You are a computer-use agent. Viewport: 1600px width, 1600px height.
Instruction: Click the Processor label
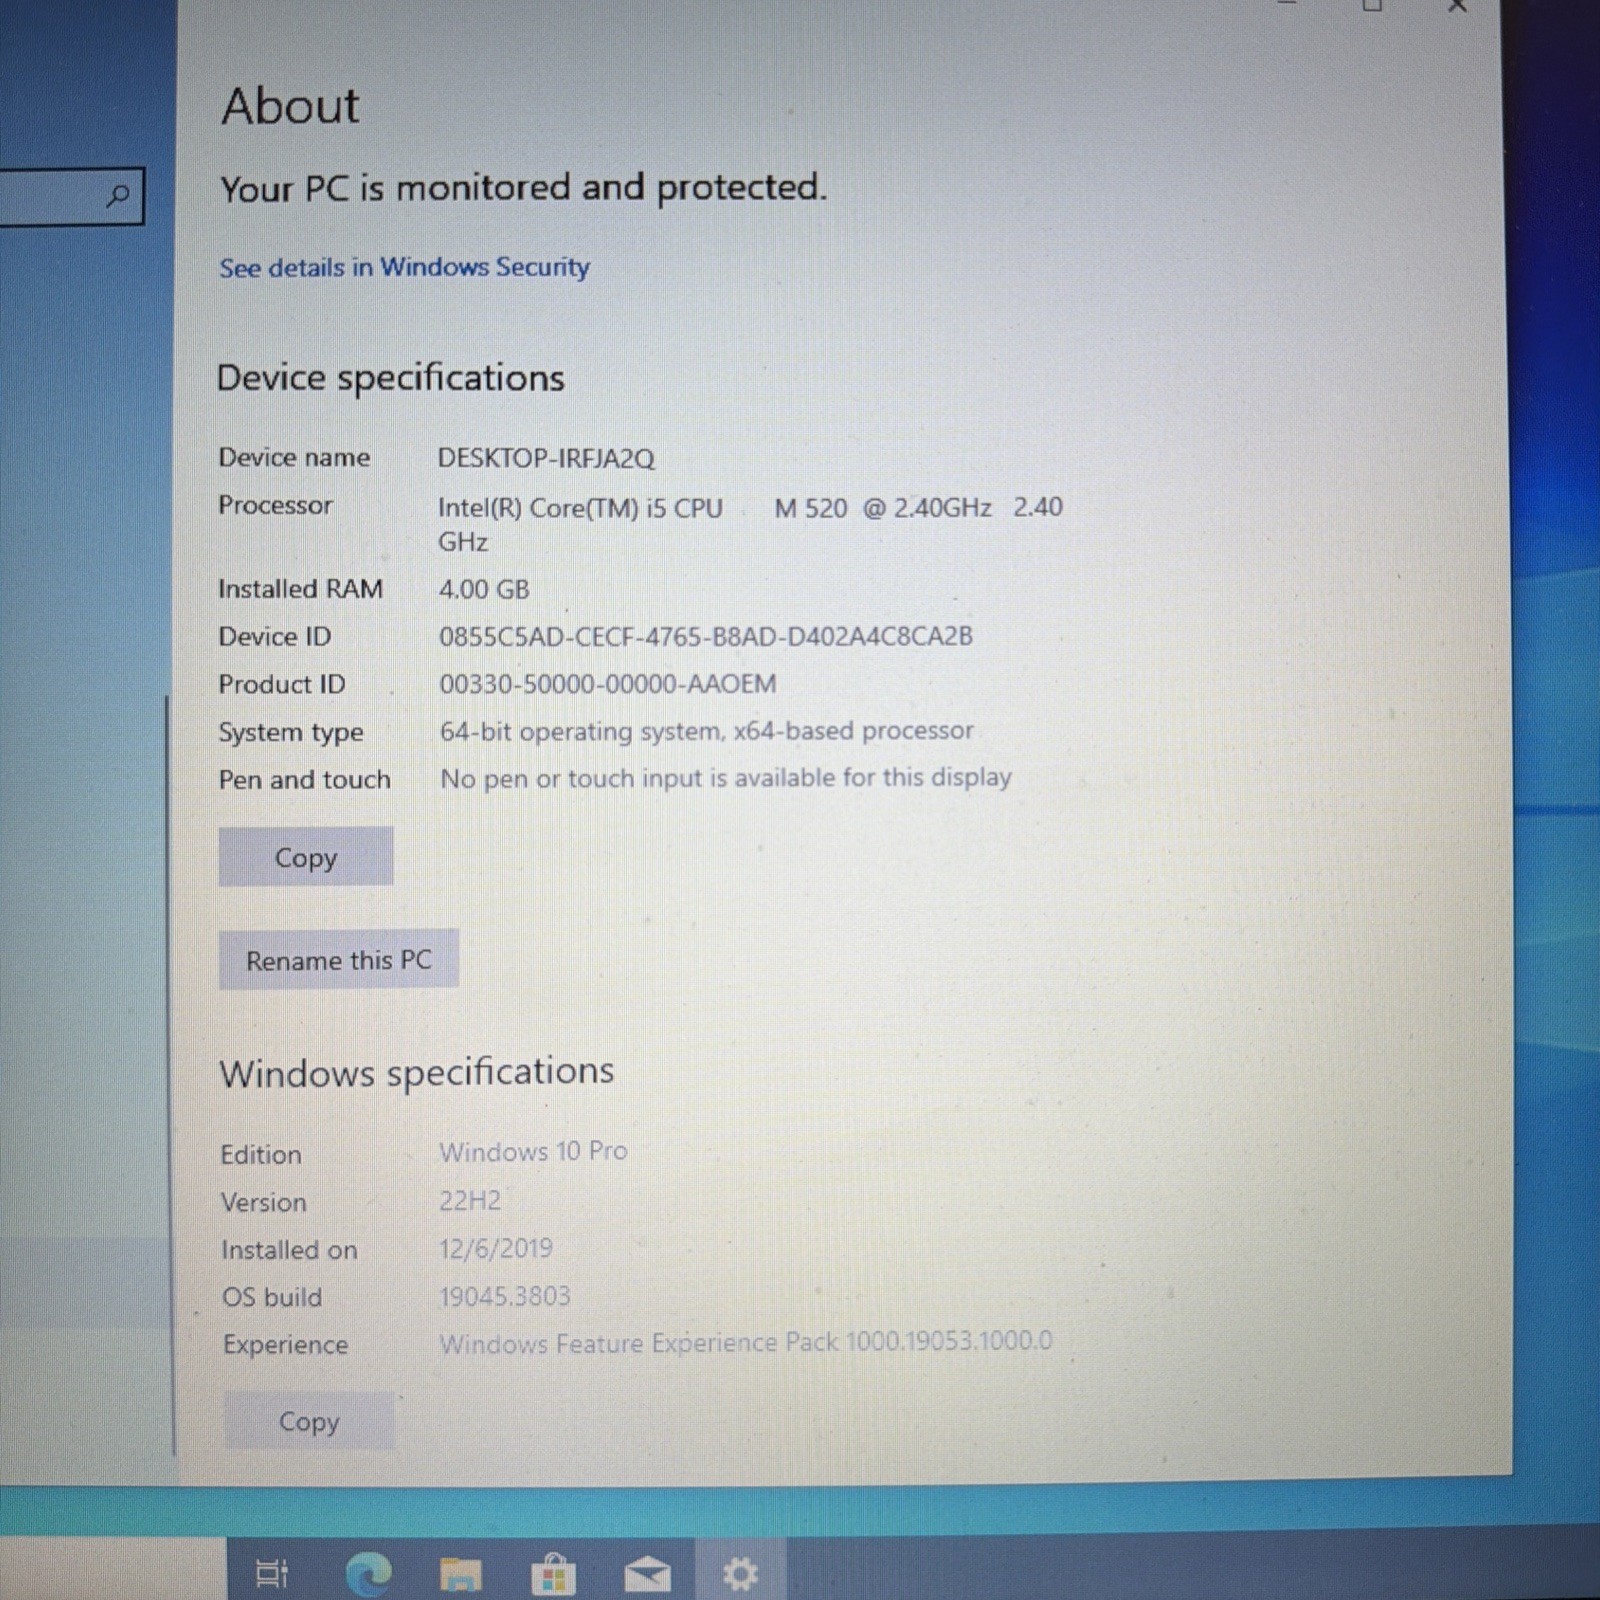click(x=275, y=505)
